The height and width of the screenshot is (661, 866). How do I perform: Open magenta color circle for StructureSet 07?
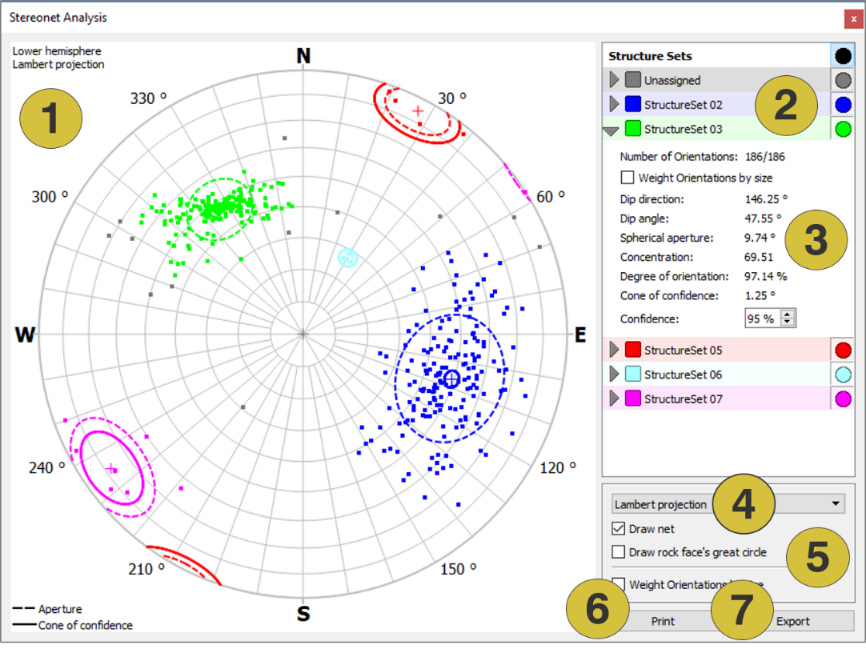(843, 399)
